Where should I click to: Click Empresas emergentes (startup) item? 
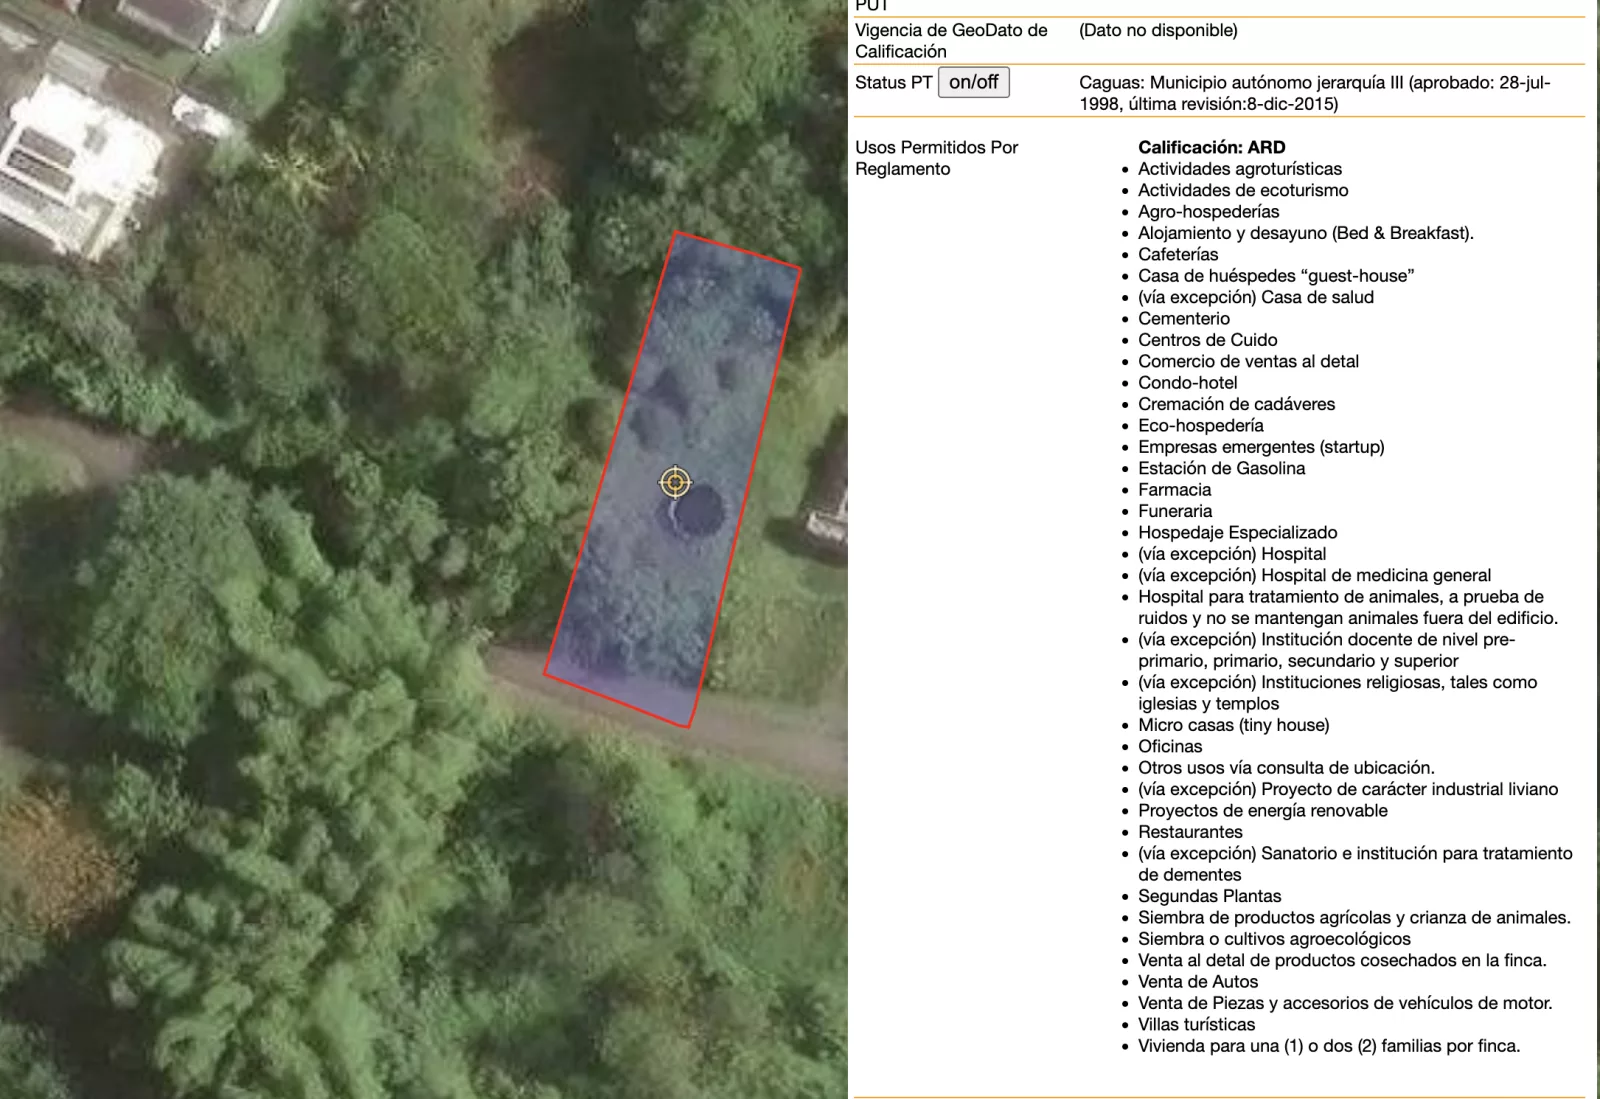tap(1261, 447)
